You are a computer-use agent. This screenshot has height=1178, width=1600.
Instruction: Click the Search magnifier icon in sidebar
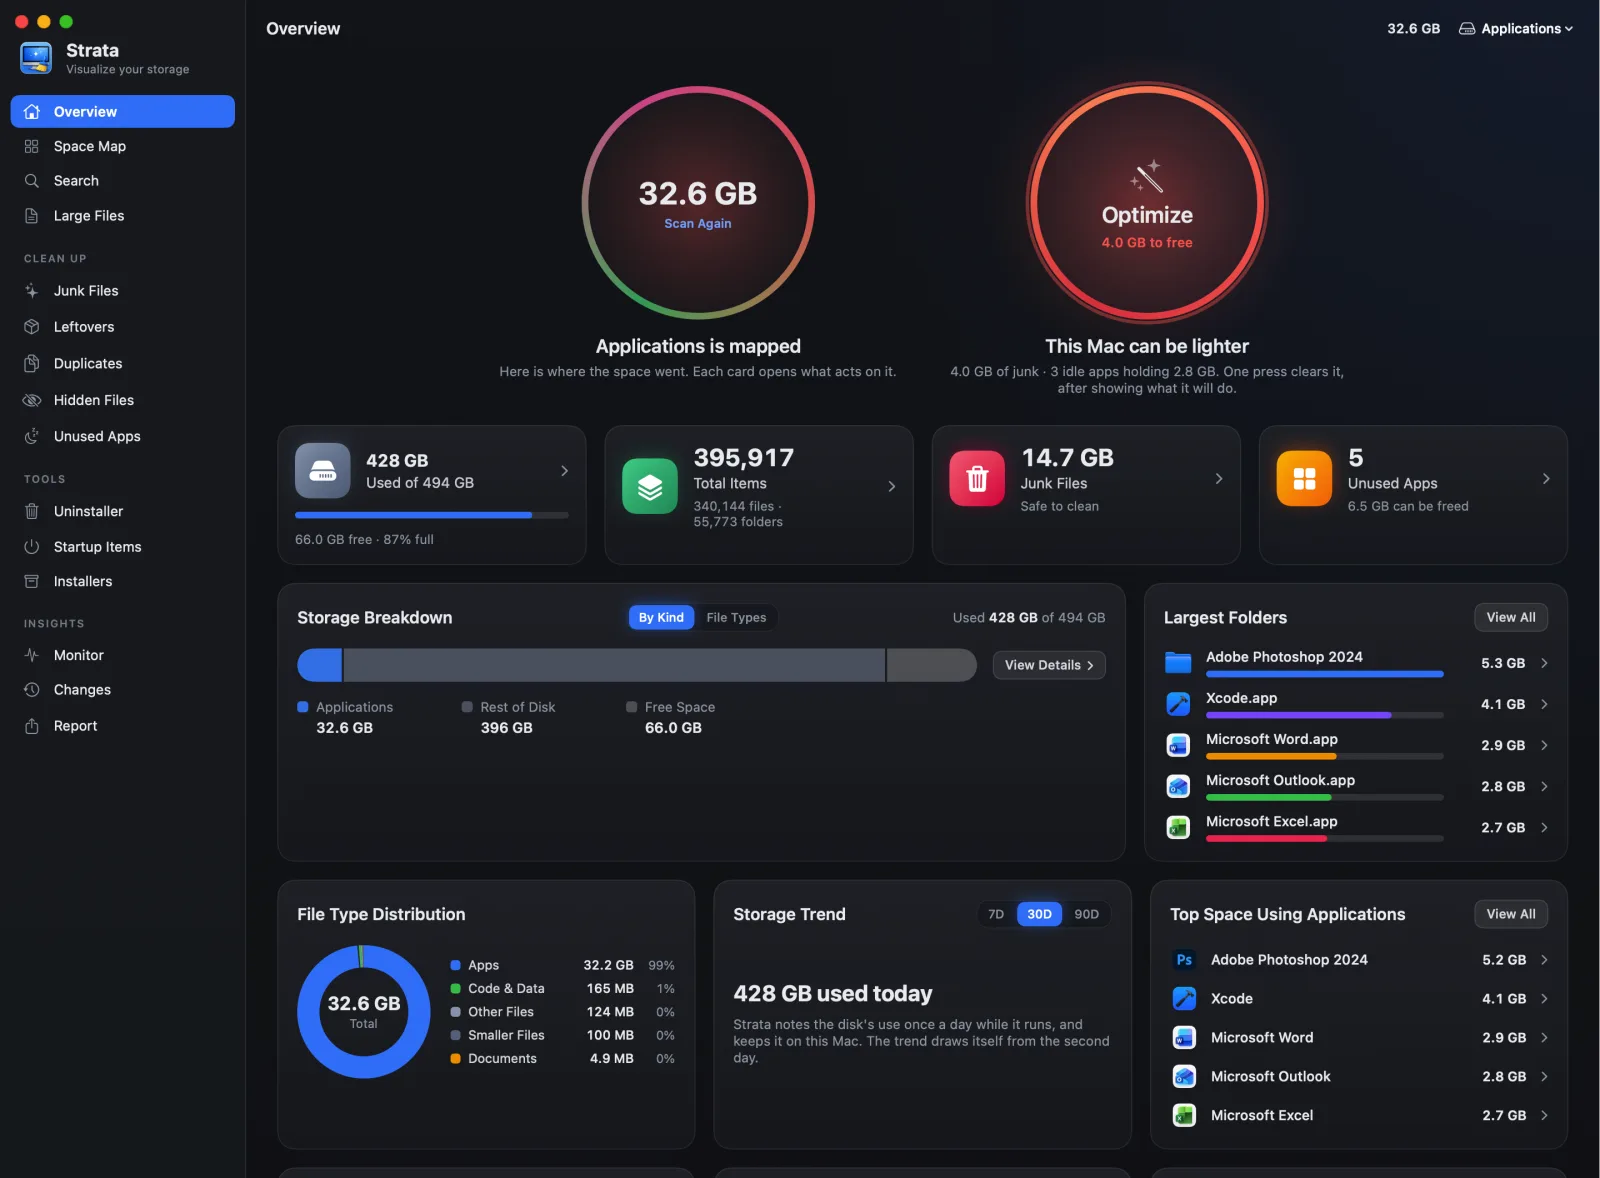click(32, 181)
